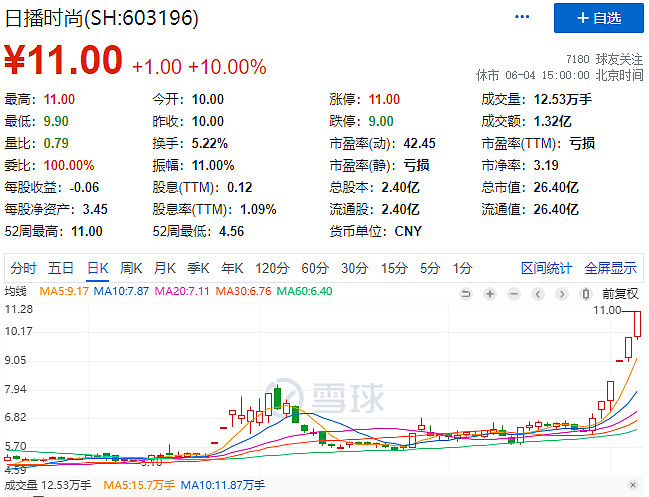649x497 pixels.
Task: Click the latest candlestick marked 11.00
Action: click(637, 324)
